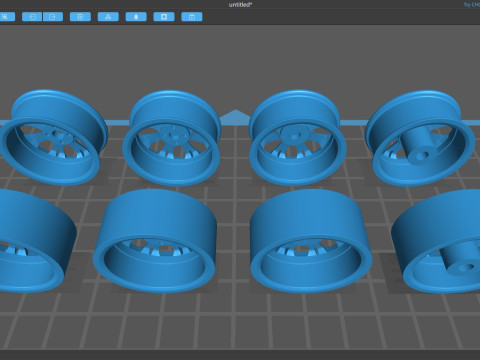Screen dimensions: 480x360
Task: Select the upper-row rim cut off at screen edge
Action: pyautogui.click(x=53, y=137)
